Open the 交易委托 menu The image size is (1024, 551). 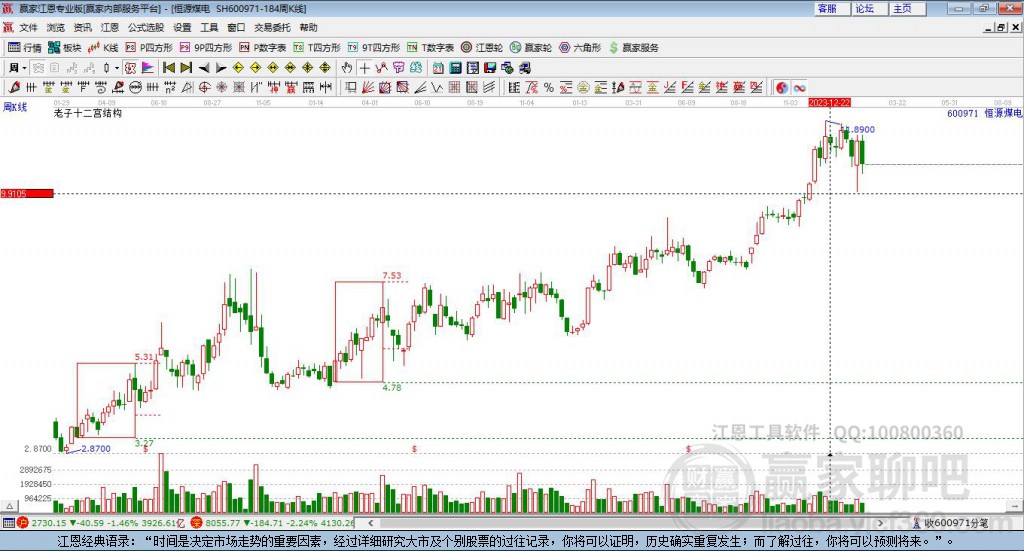coord(272,27)
